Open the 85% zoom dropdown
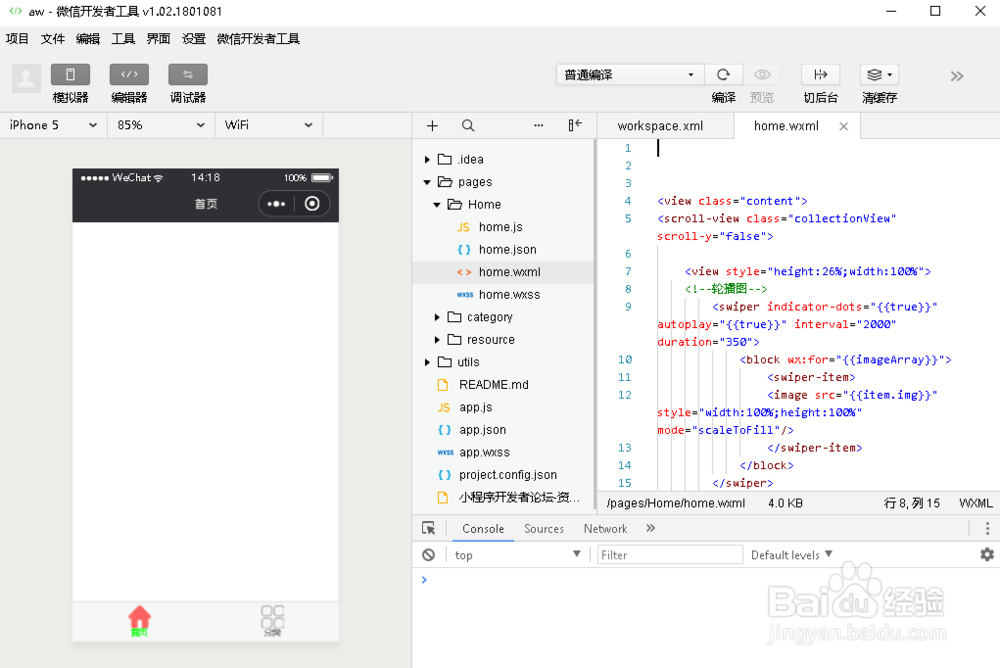 pos(161,125)
